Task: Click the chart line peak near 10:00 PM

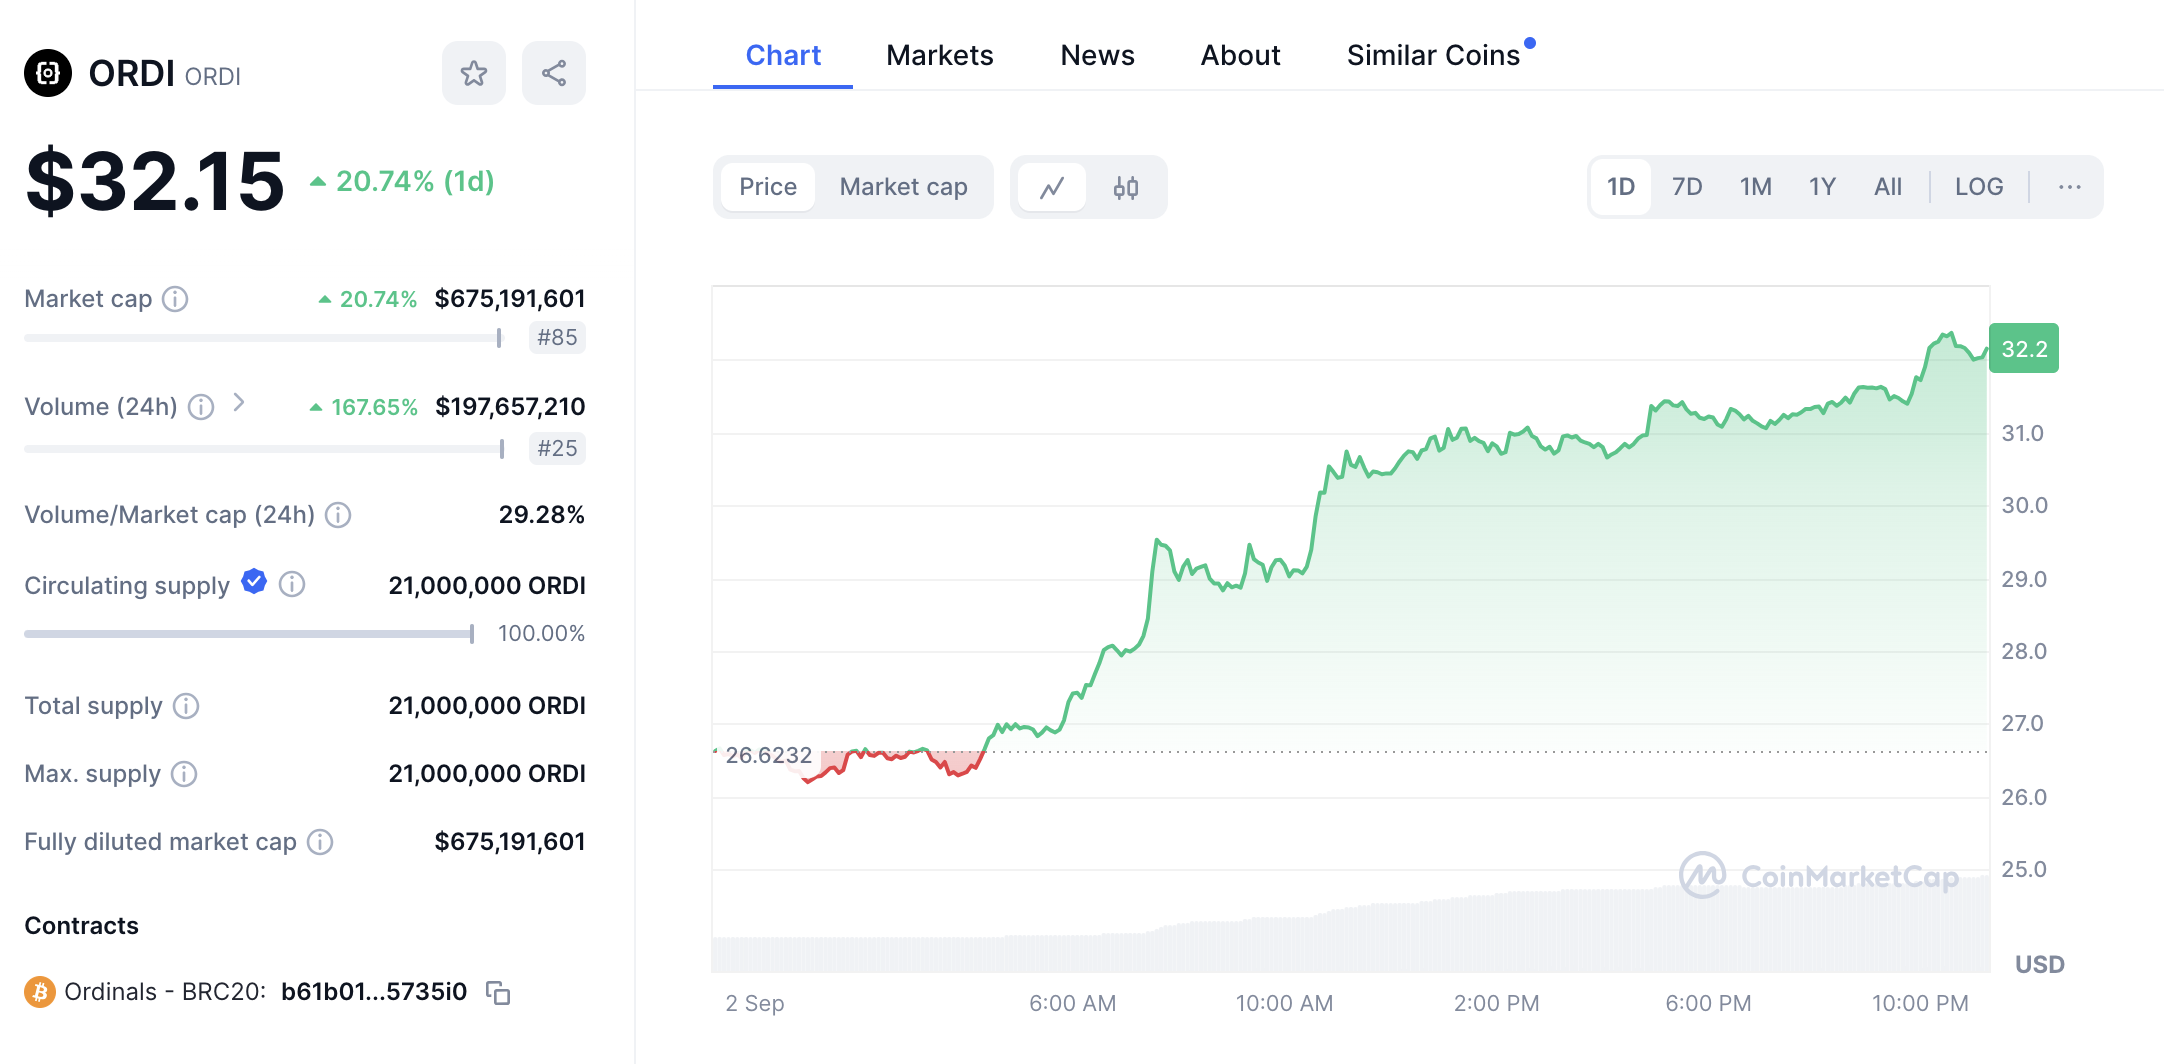Action: 1949,334
